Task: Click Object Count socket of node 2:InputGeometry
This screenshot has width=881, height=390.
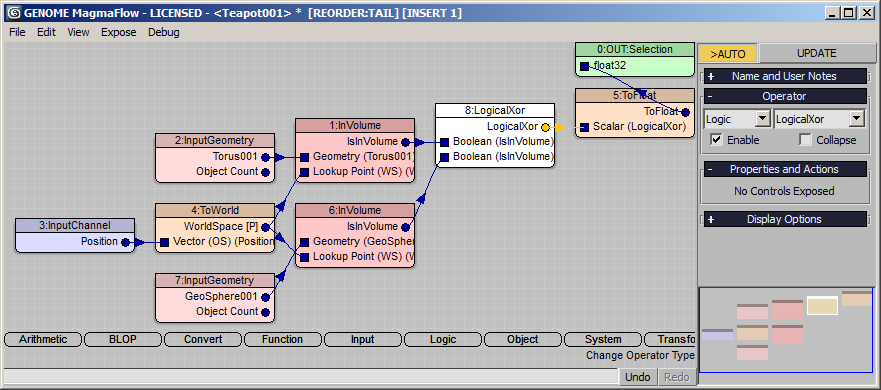Action: pyautogui.click(x=266, y=172)
